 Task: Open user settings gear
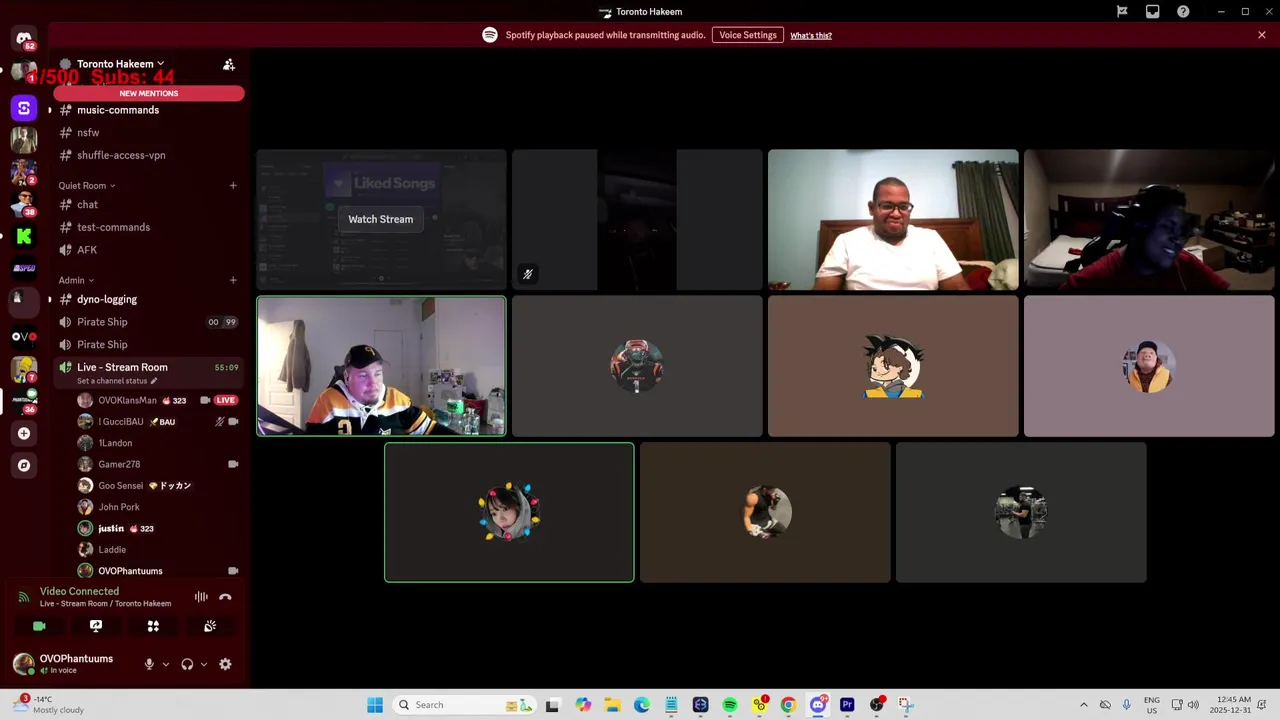click(x=225, y=664)
